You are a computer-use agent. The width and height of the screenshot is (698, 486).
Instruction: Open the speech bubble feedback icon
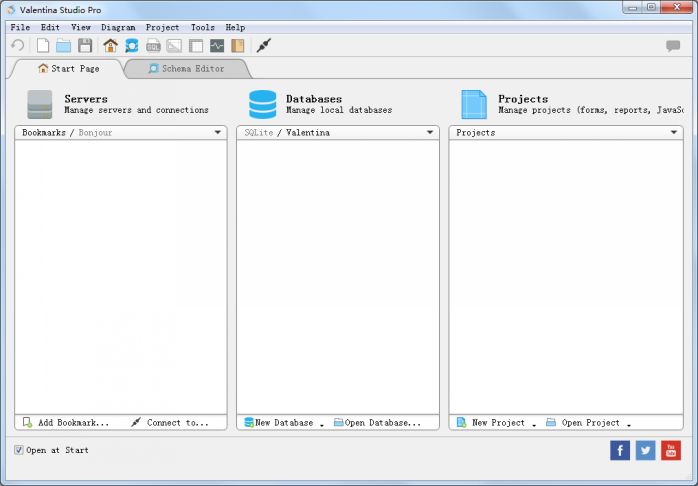click(673, 45)
